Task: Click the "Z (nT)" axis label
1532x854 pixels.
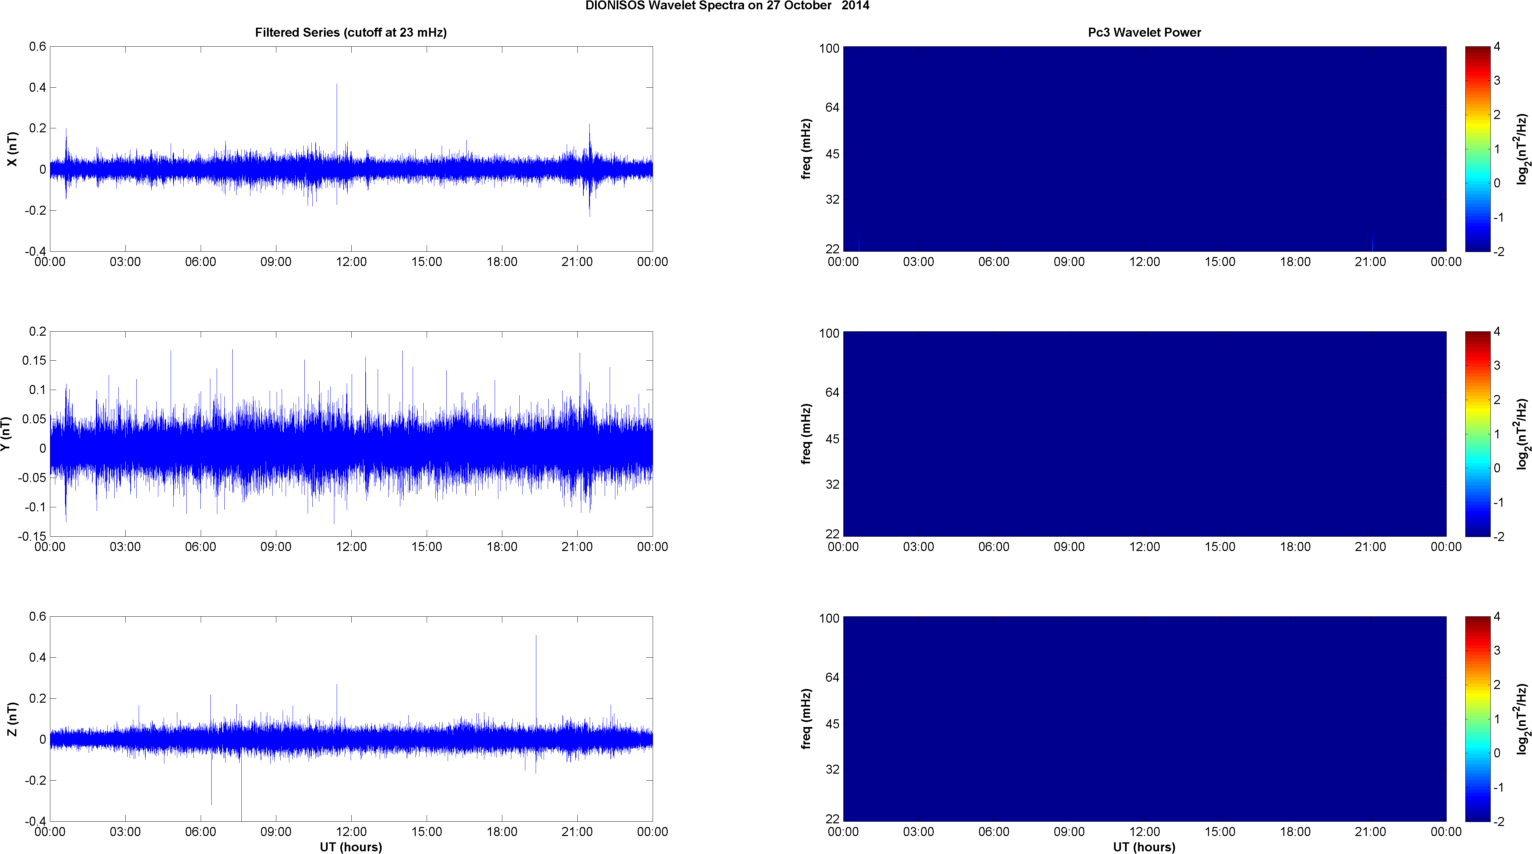Action: [12, 719]
